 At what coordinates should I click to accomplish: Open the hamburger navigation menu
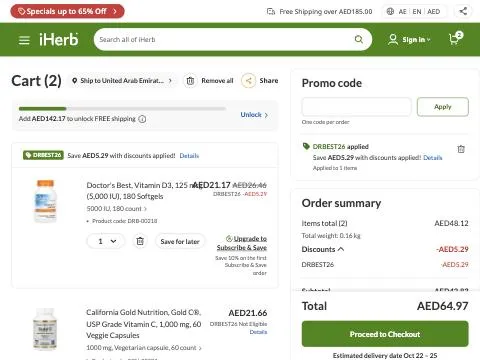tap(24, 40)
